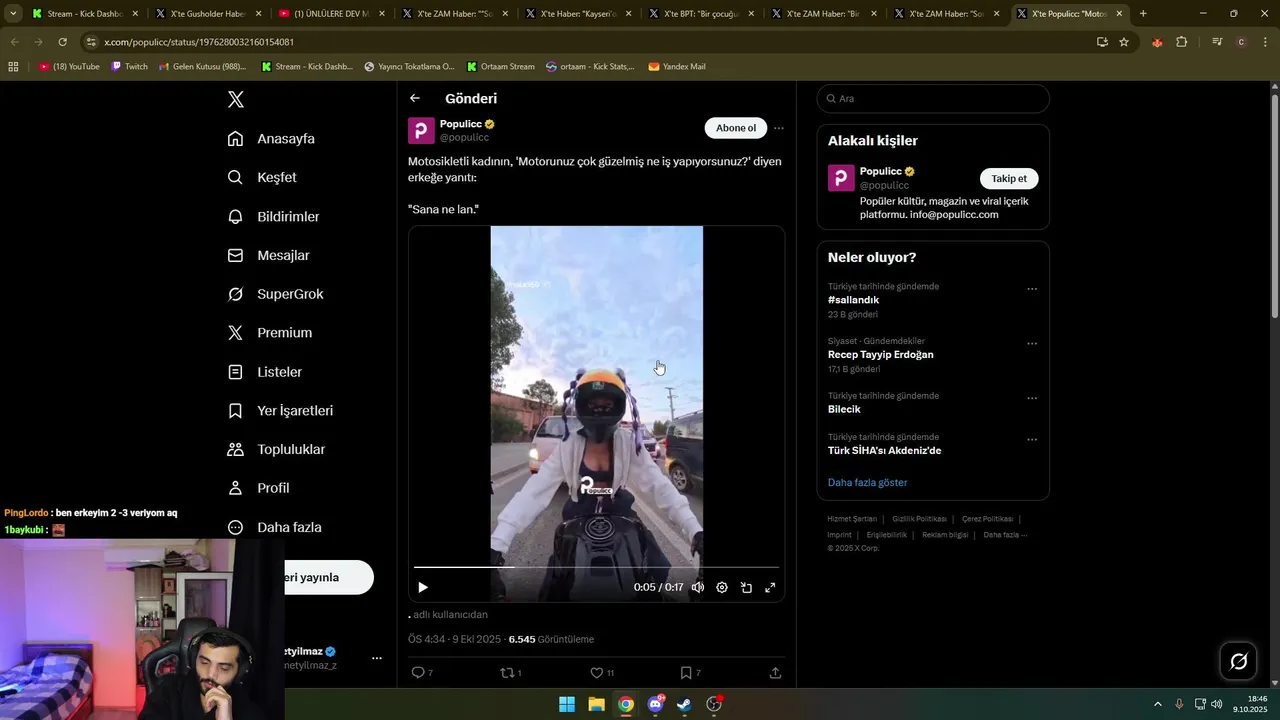
Task: Open video settings gear
Action: pos(722,588)
